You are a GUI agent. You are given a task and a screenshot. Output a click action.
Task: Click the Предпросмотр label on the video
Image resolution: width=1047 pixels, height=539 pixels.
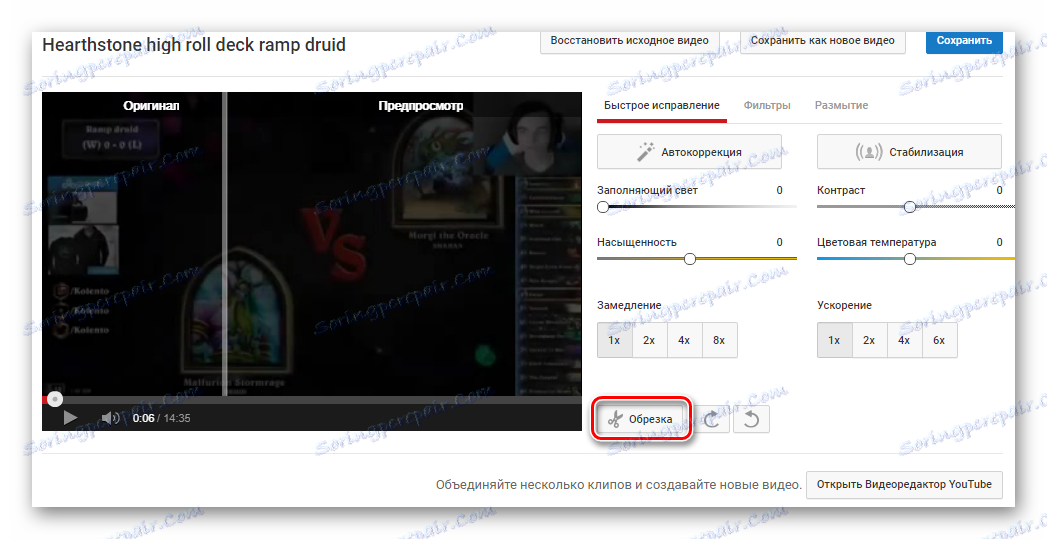[x=421, y=106]
